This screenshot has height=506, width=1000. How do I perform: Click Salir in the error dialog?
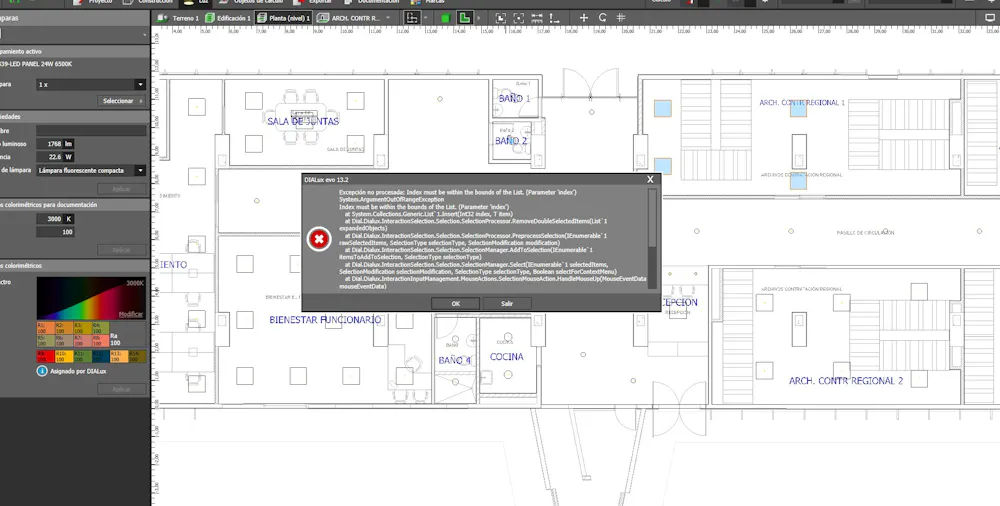click(x=507, y=304)
